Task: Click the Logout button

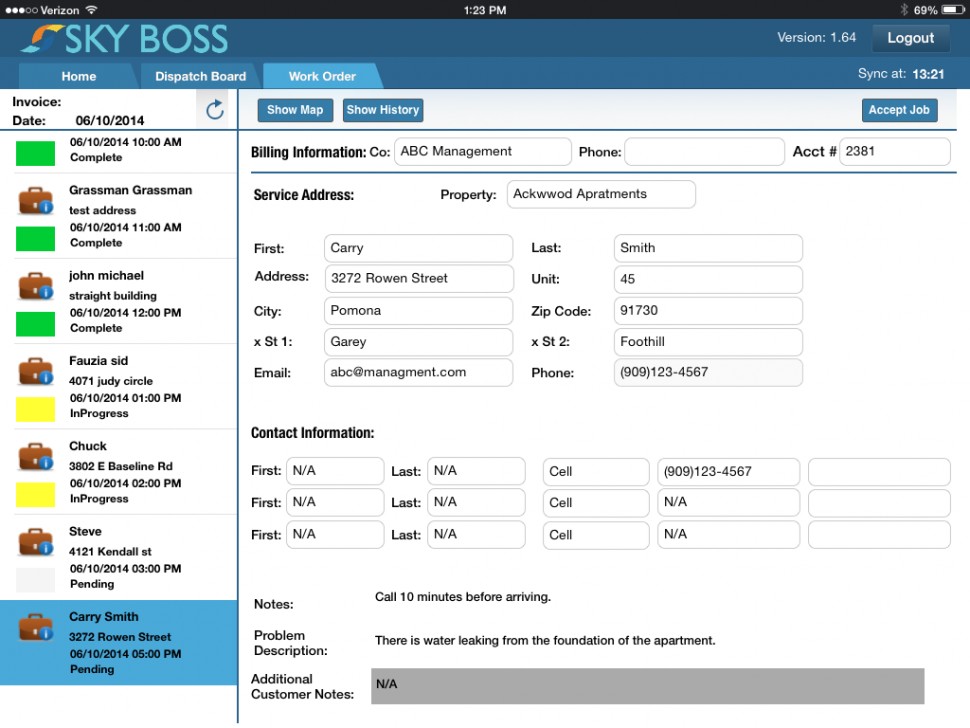Action: click(911, 38)
